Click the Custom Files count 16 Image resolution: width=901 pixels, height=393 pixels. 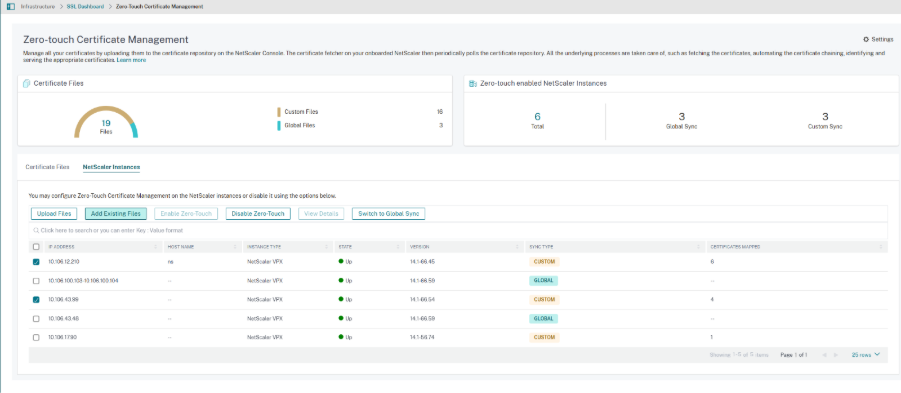point(440,112)
